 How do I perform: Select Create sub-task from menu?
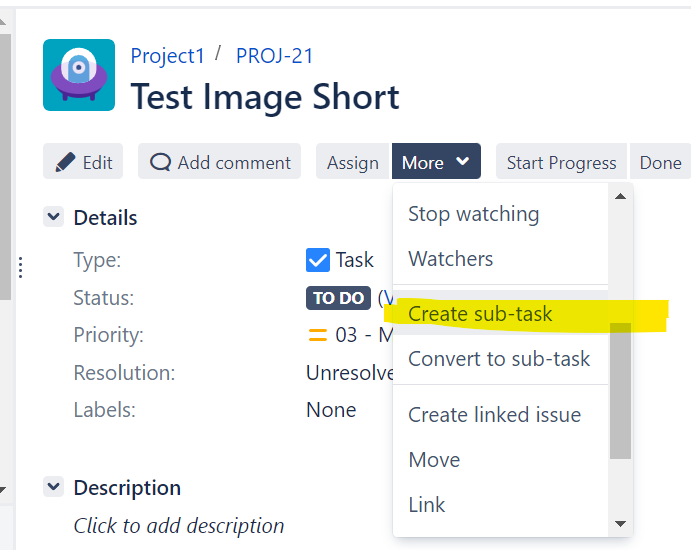point(480,314)
